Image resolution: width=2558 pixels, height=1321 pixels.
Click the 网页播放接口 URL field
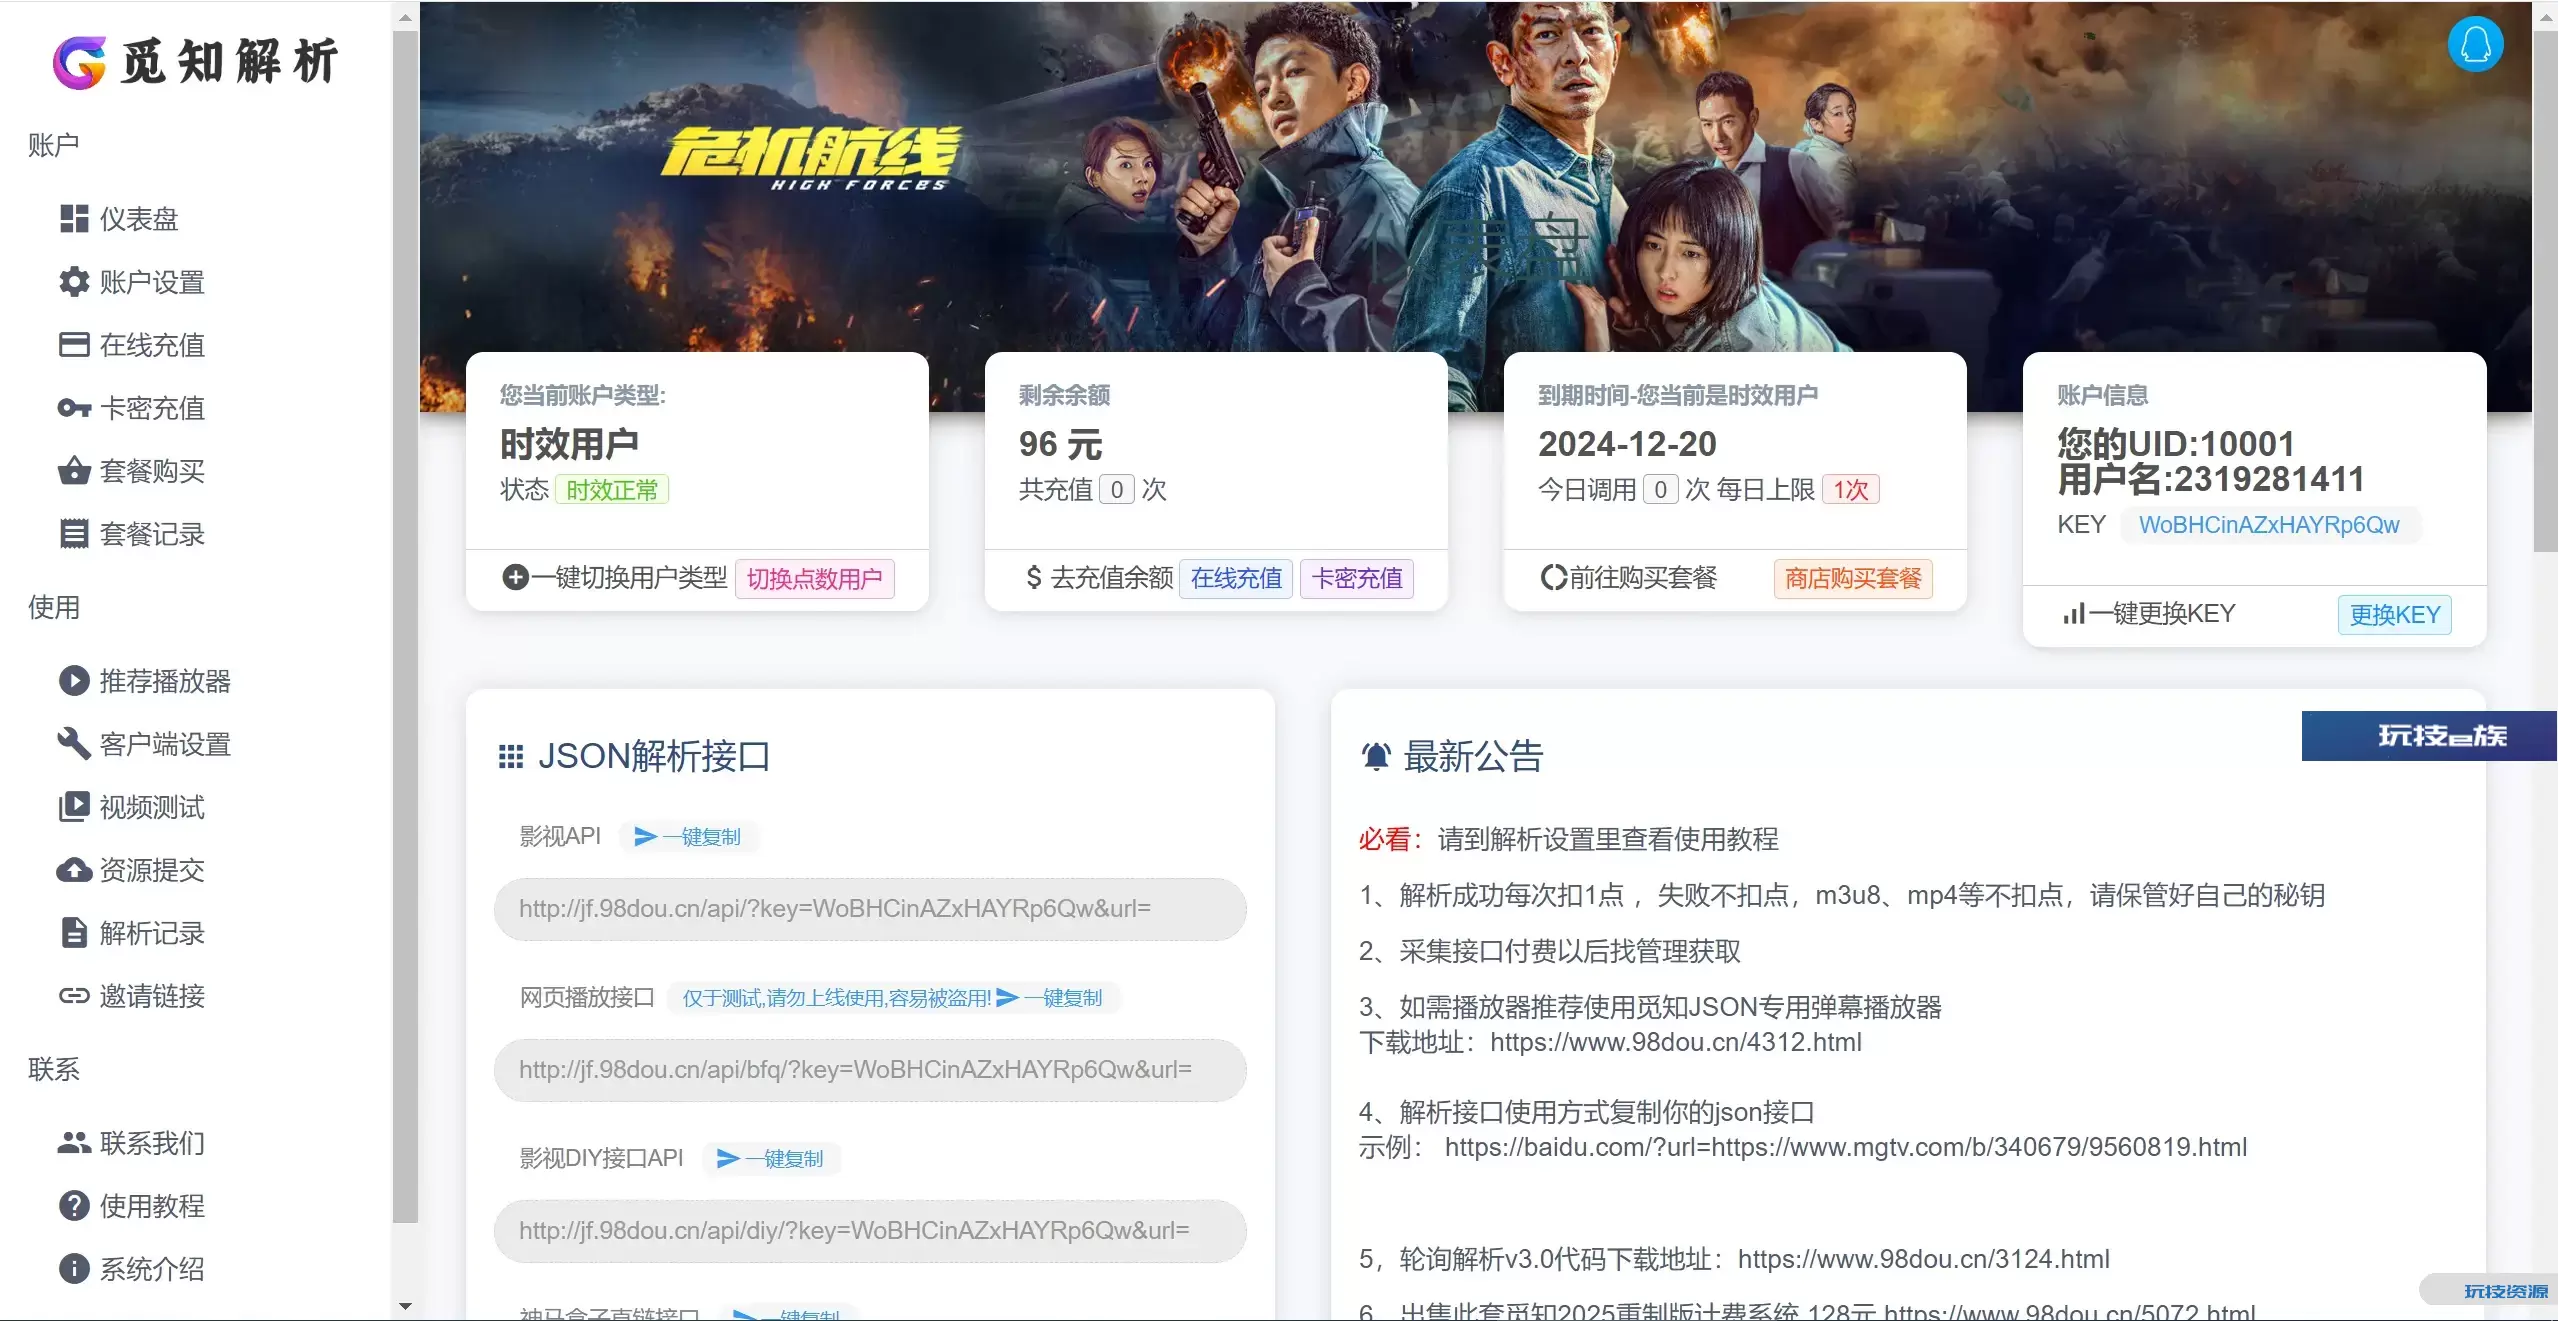[x=870, y=1070]
